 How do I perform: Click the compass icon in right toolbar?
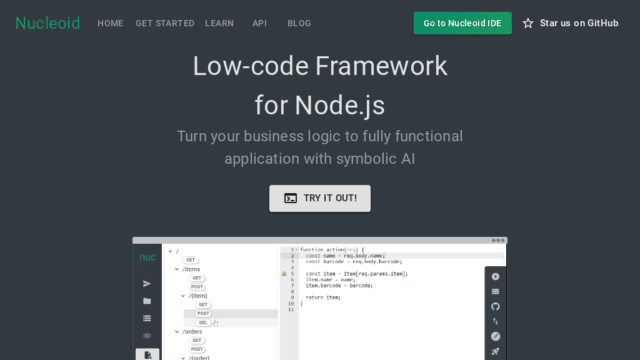click(x=495, y=336)
